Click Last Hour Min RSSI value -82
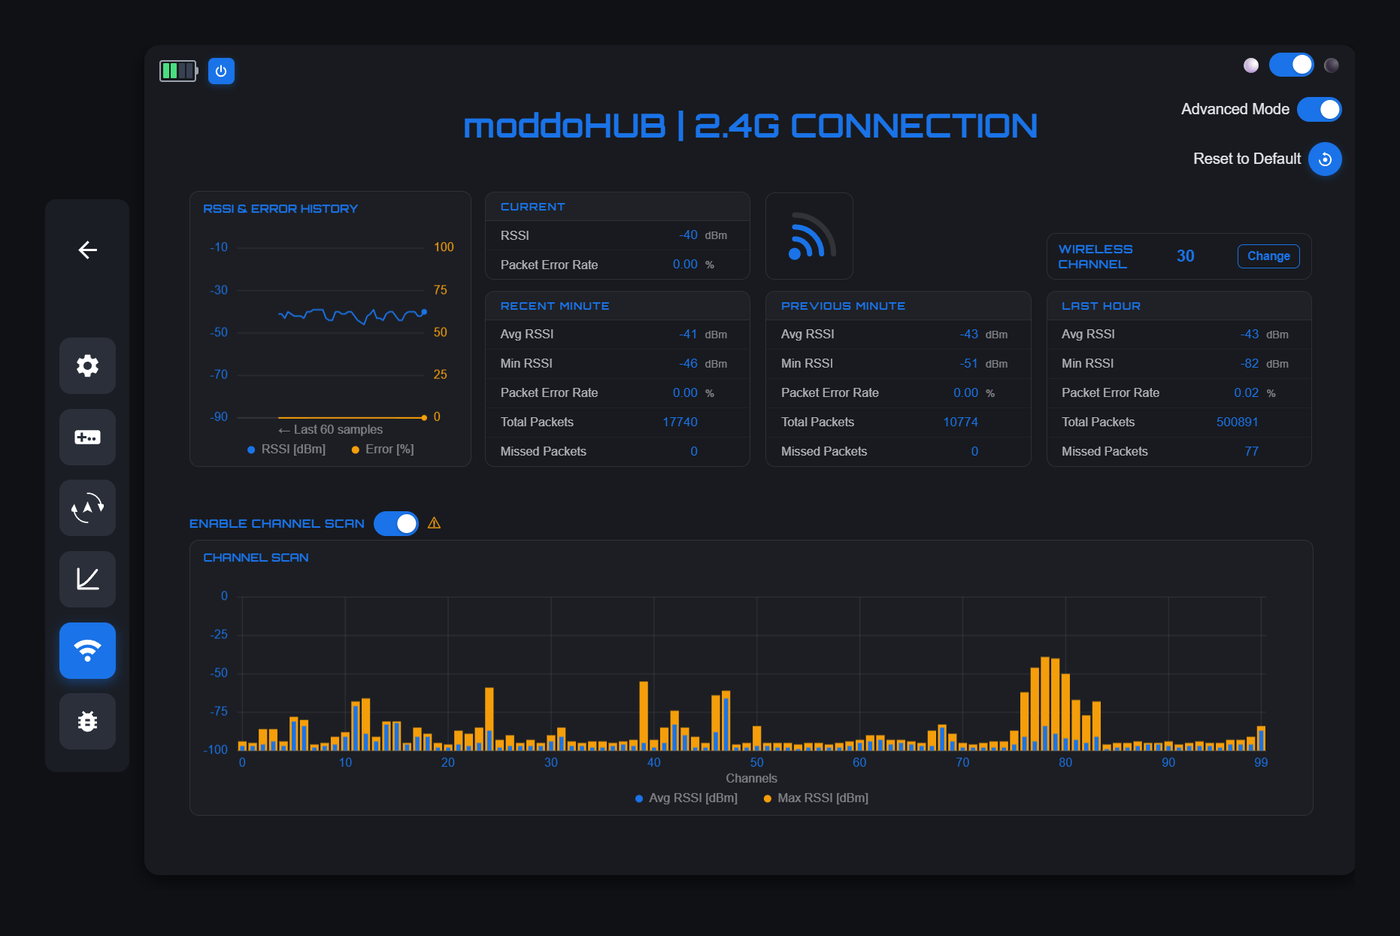 (1249, 363)
